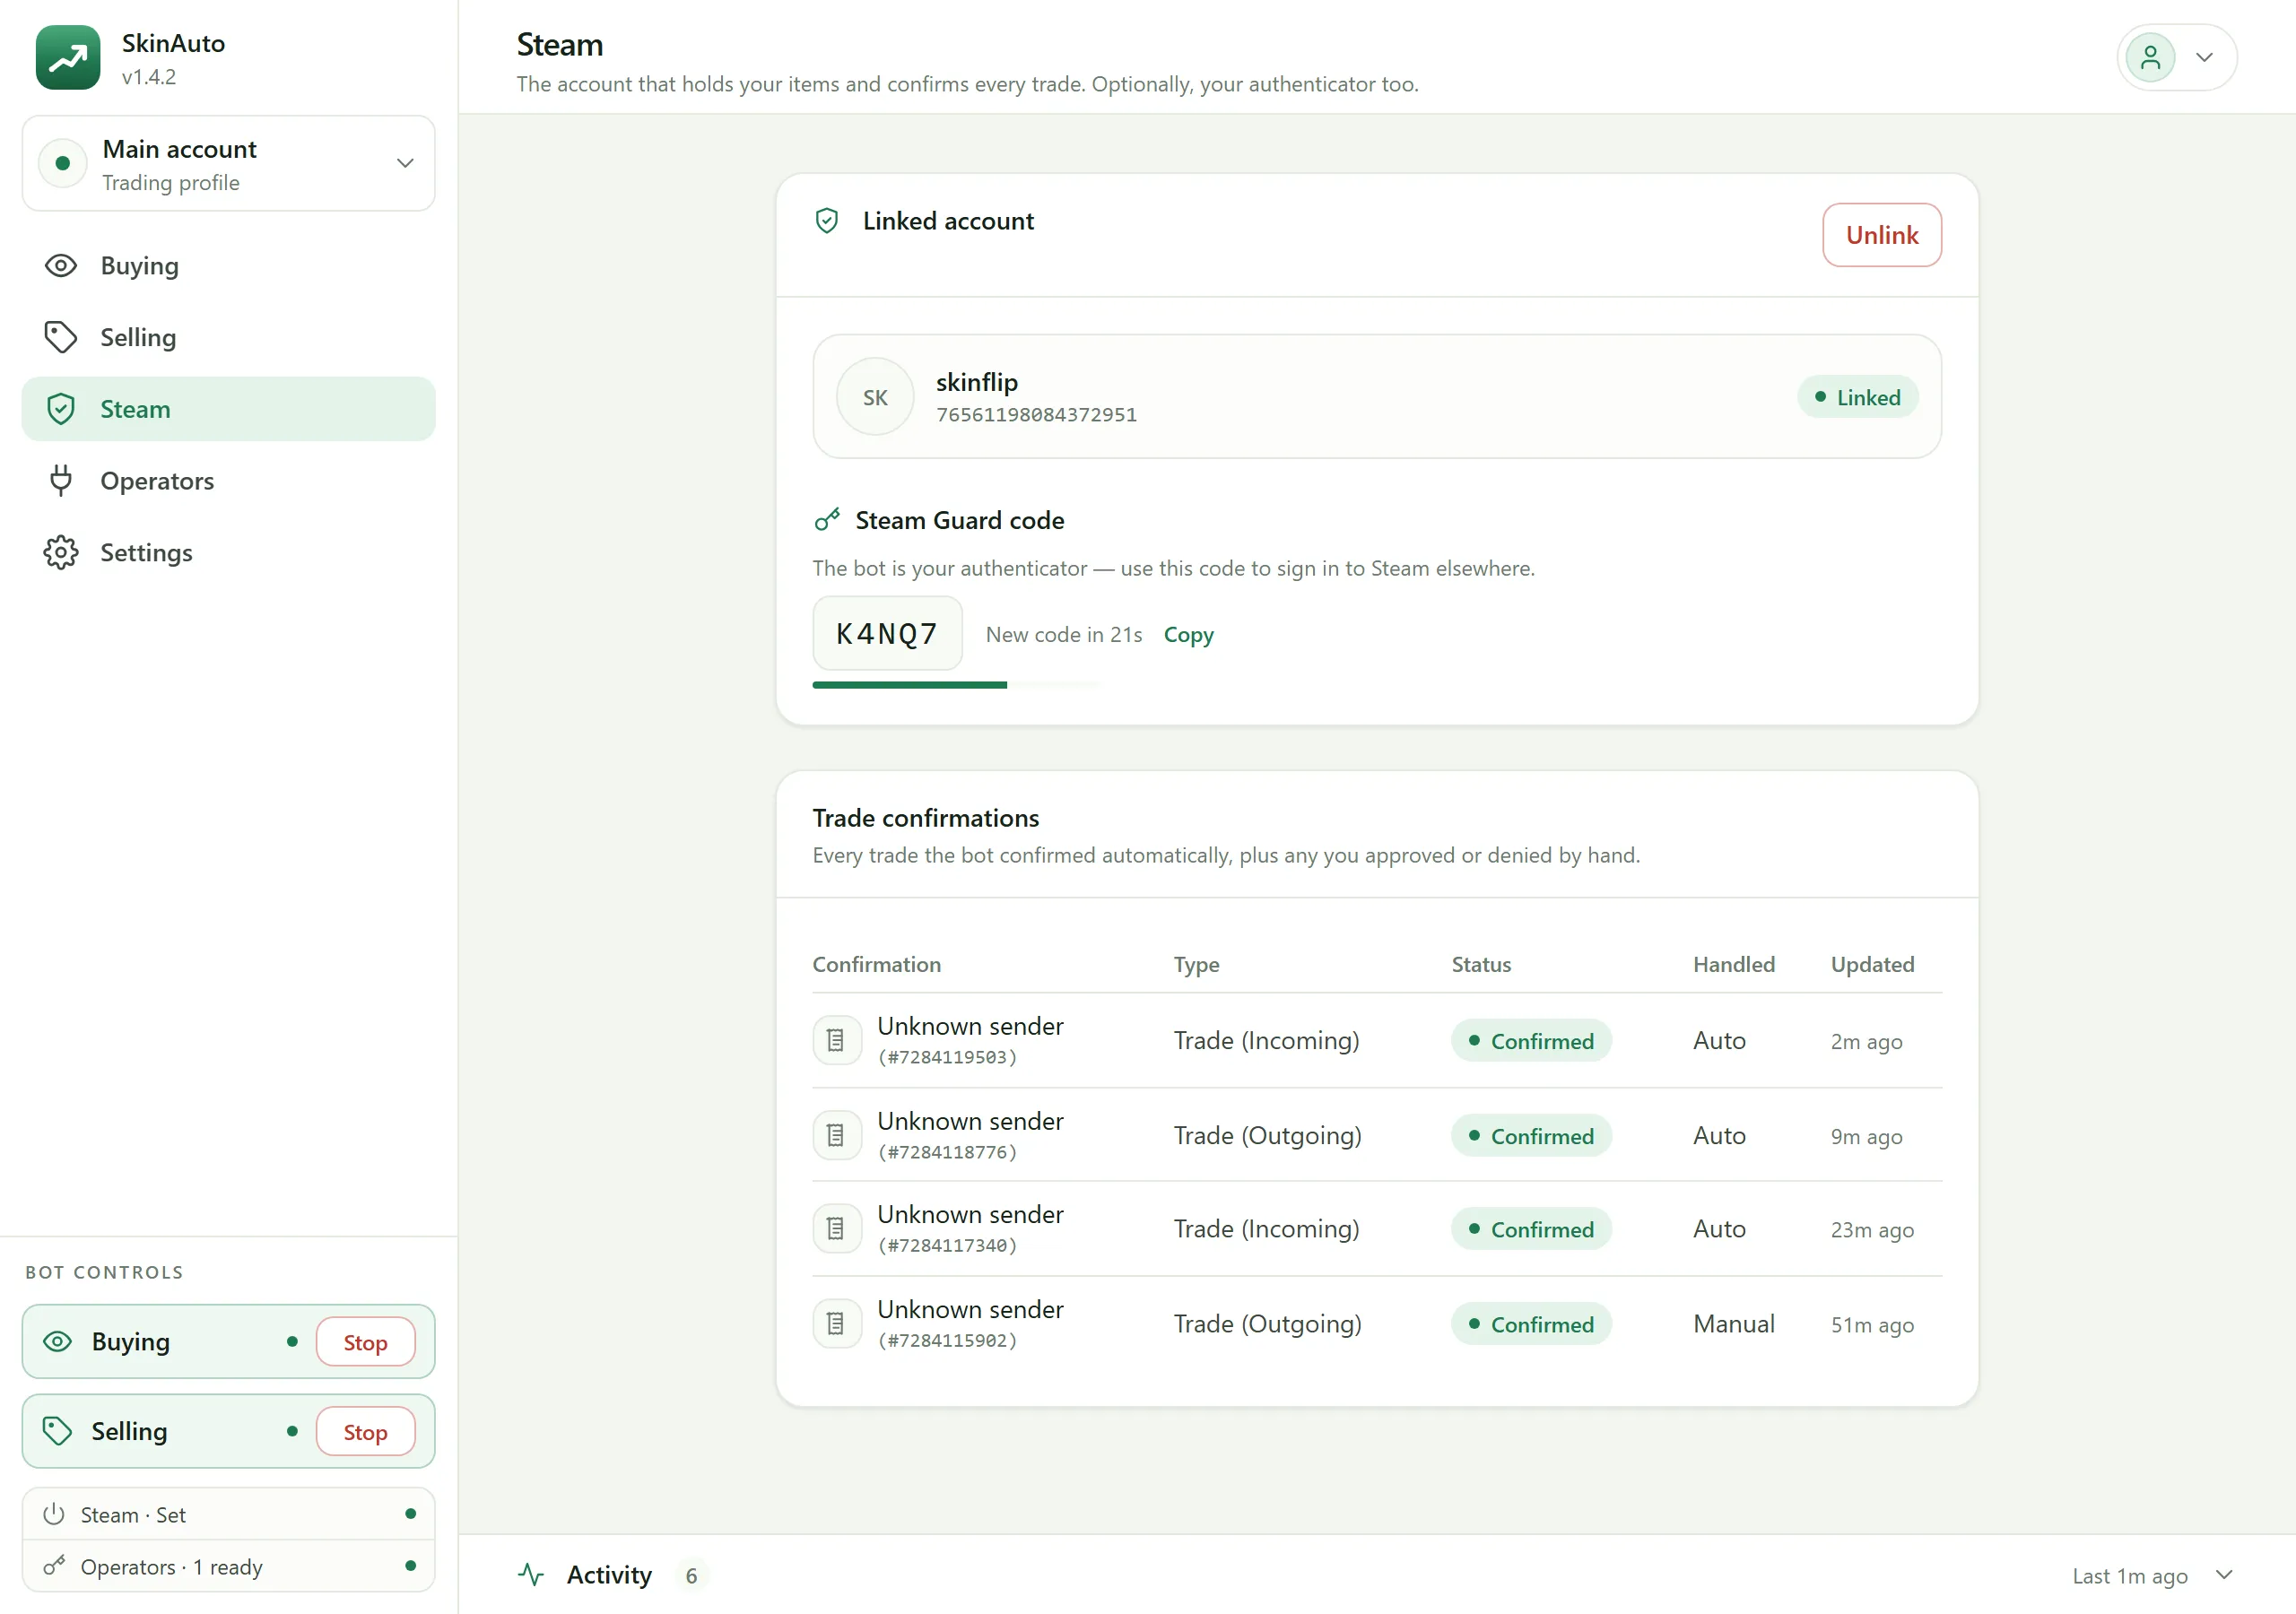Stop the Selling bot

click(x=365, y=1432)
